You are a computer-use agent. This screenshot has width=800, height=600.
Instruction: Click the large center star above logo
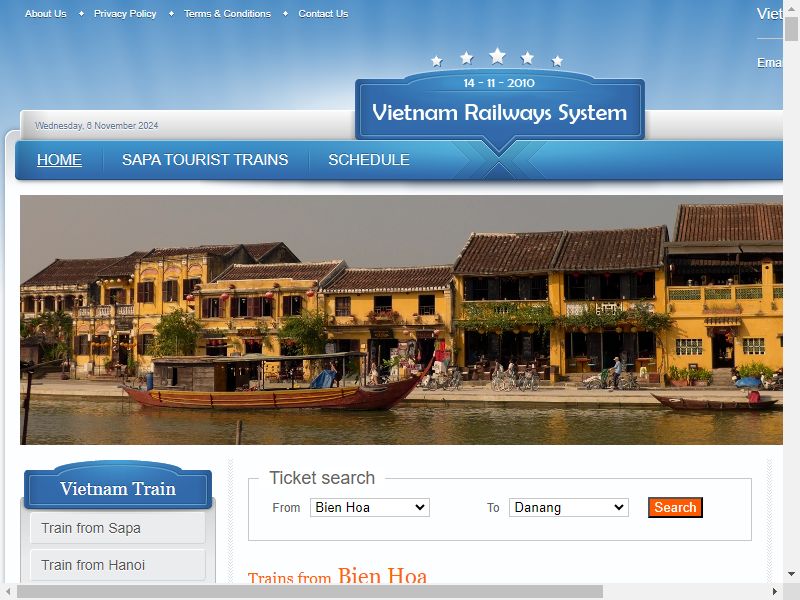pyautogui.click(x=497, y=56)
